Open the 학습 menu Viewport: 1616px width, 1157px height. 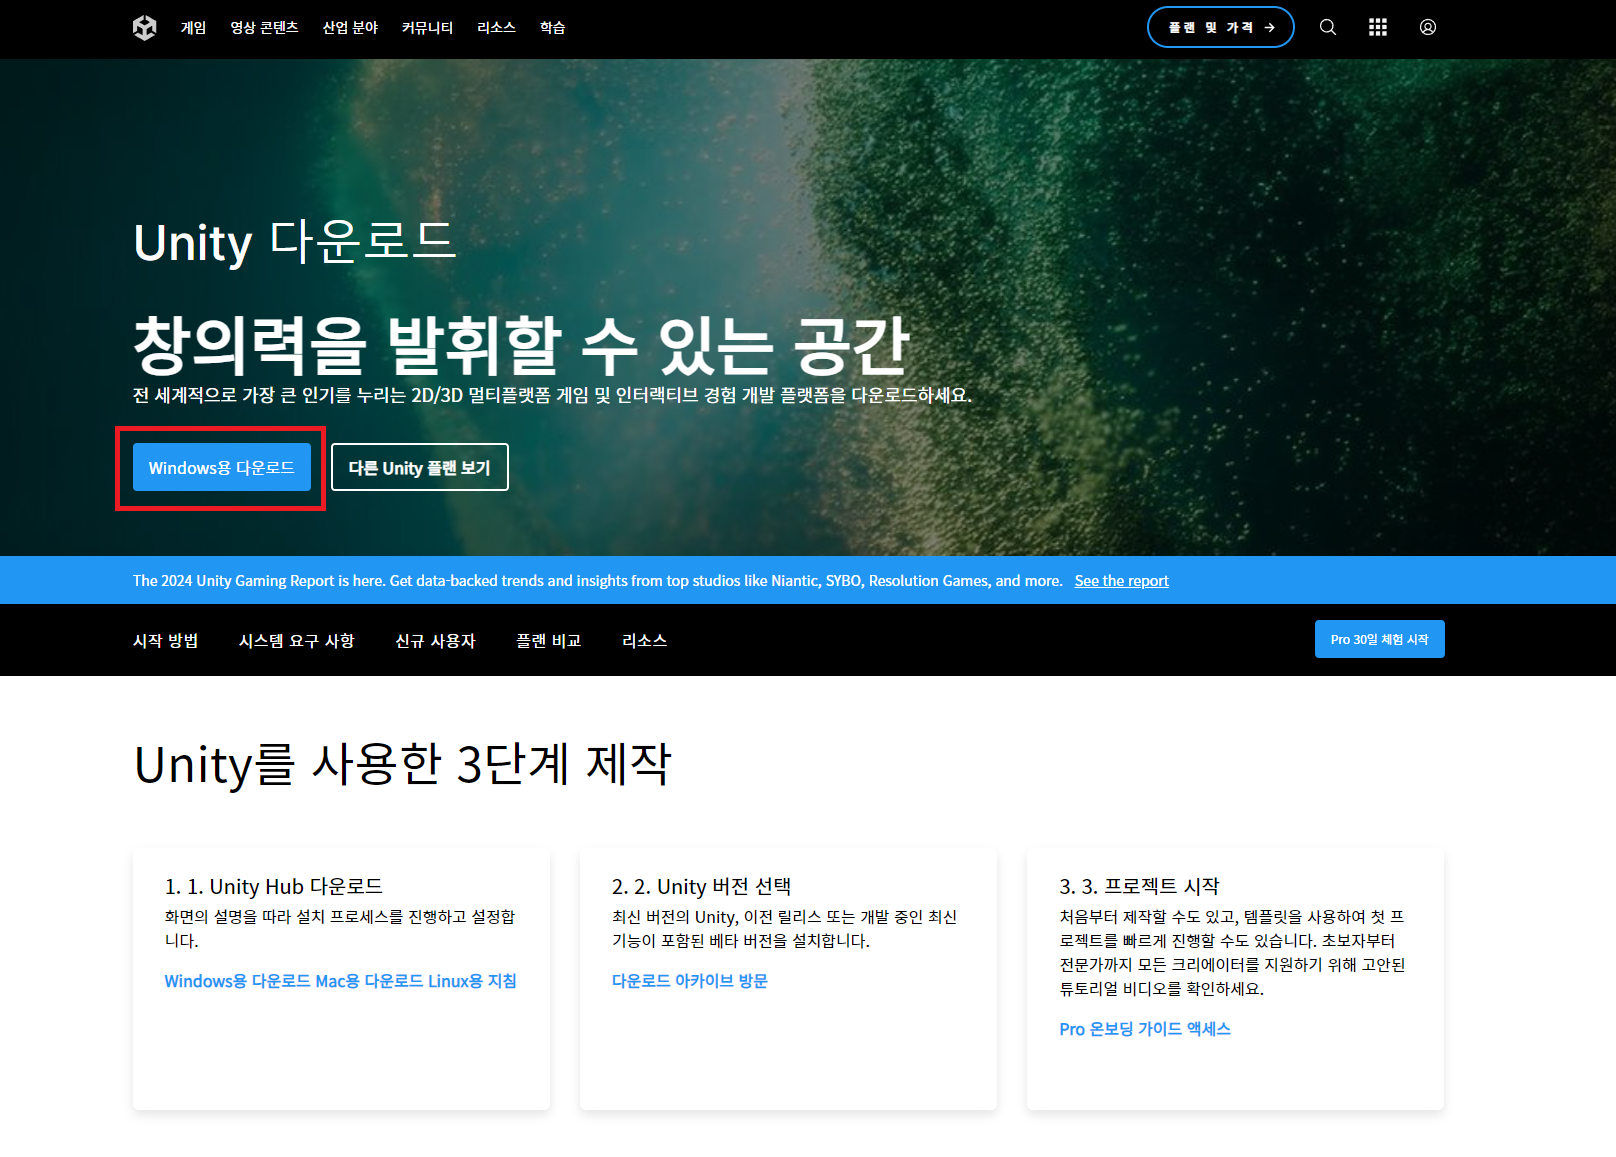click(x=552, y=28)
